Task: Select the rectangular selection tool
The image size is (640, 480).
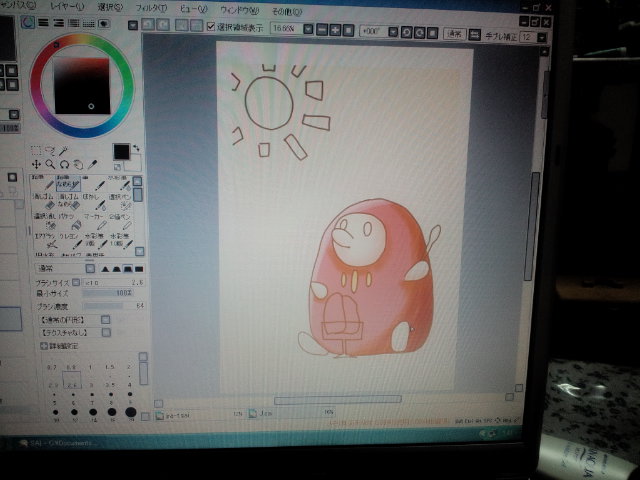Action: (36, 151)
